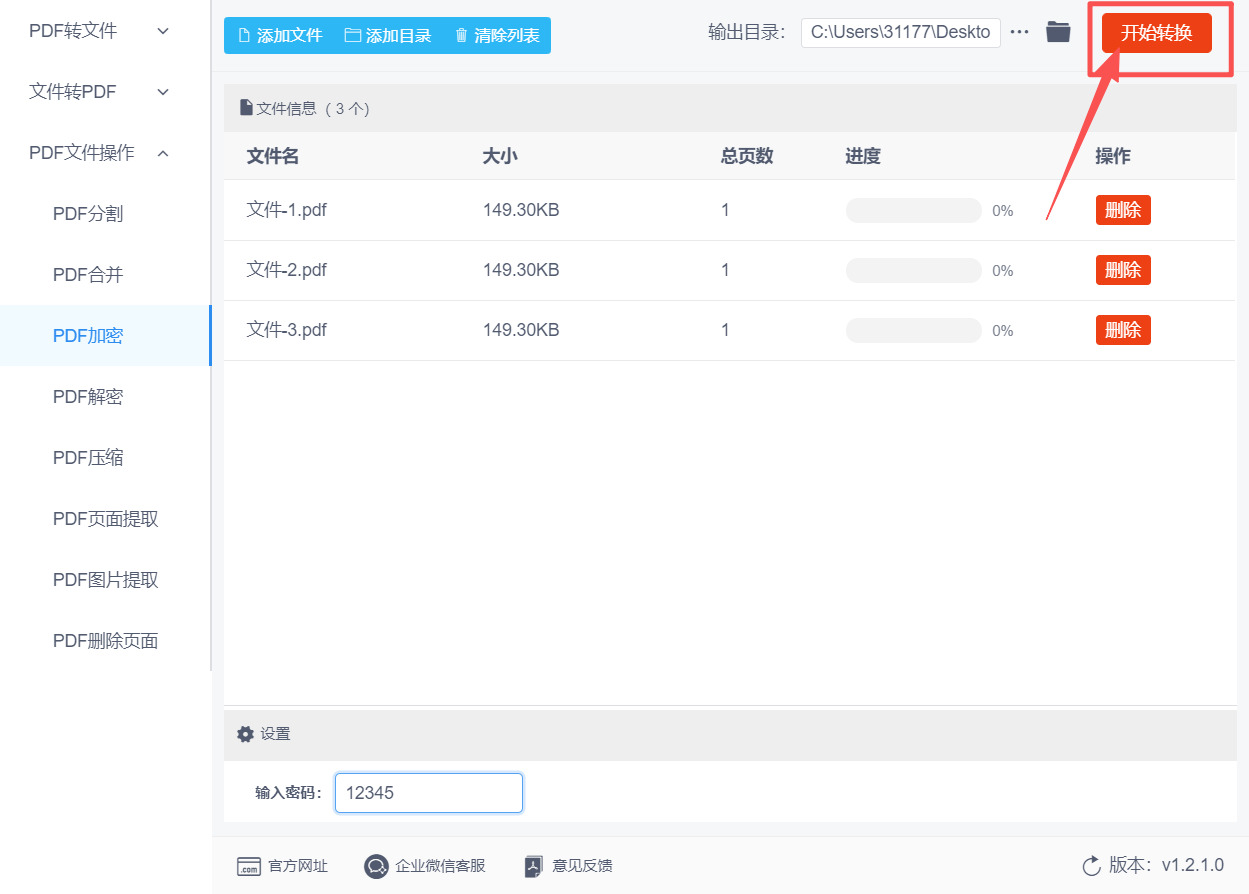Expand the 文件转PDF menu
Screen dimensions: 1249x894
(100, 92)
